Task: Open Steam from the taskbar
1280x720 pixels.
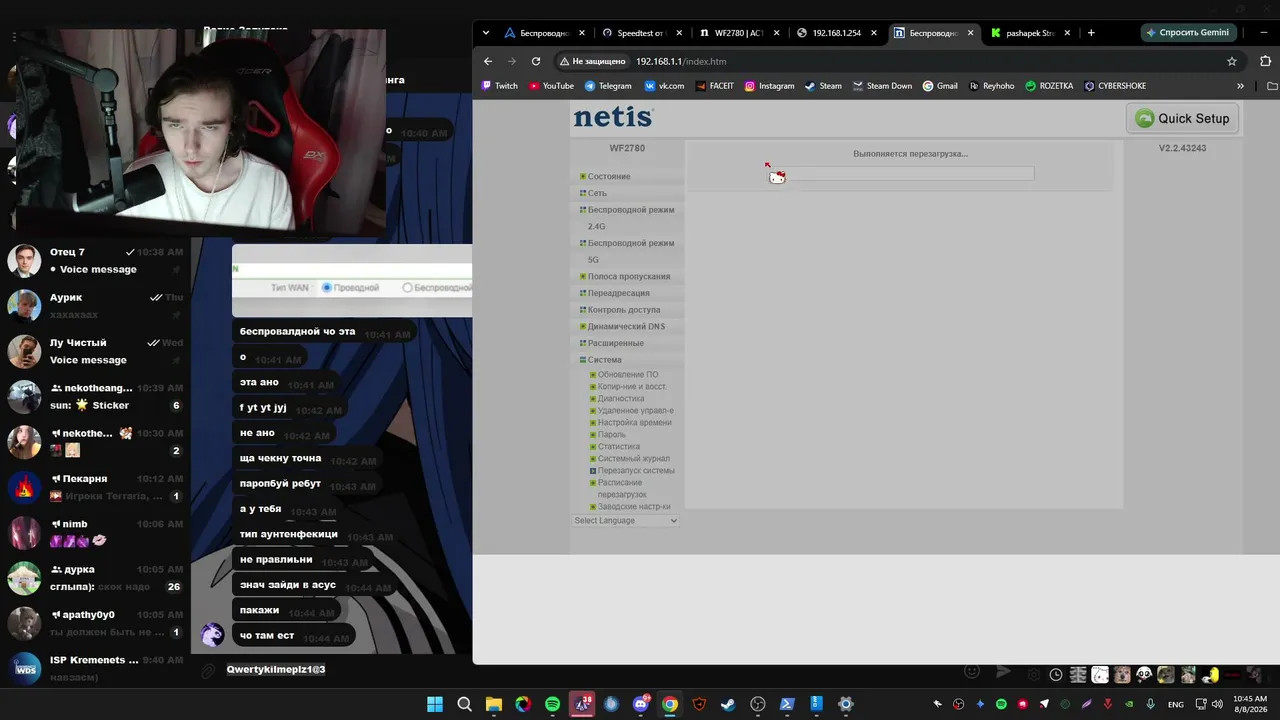Action: [728, 704]
